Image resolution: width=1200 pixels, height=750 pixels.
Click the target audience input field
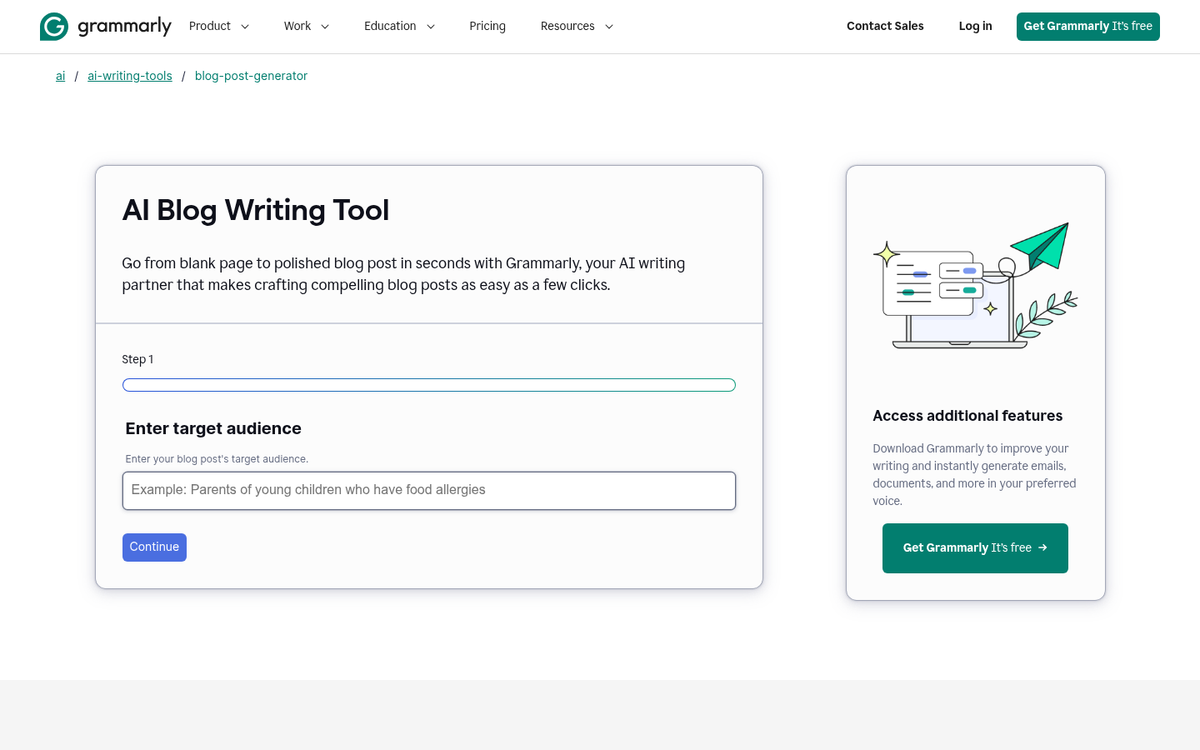428,490
